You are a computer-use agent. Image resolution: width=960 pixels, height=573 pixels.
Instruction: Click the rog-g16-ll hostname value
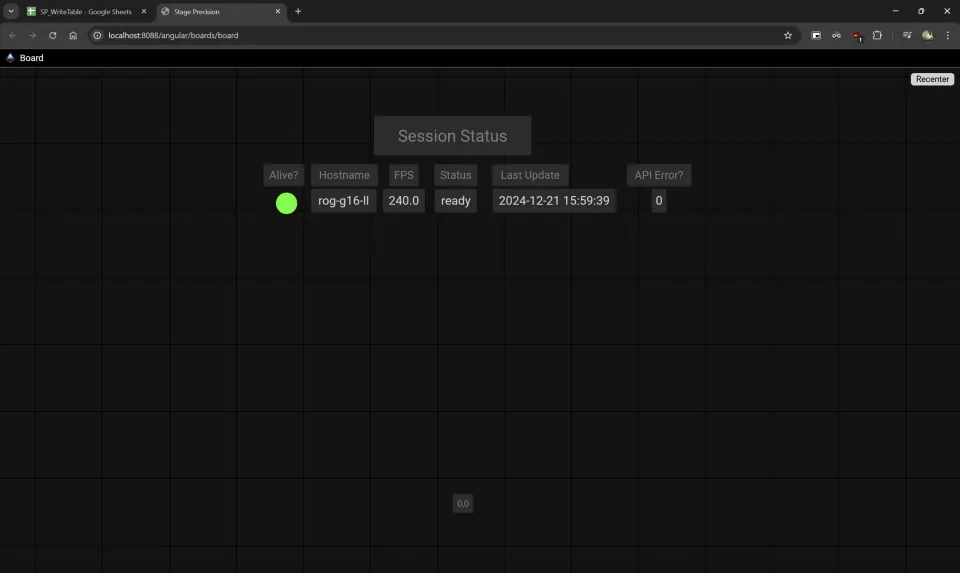pyautogui.click(x=343, y=201)
